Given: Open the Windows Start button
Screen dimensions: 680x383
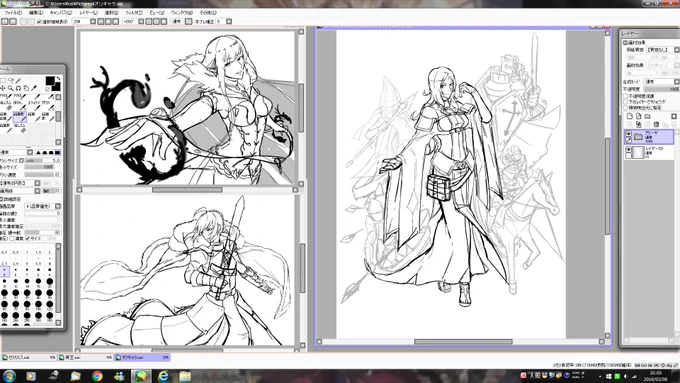Looking at the screenshot, I should click(x=9, y=376).
